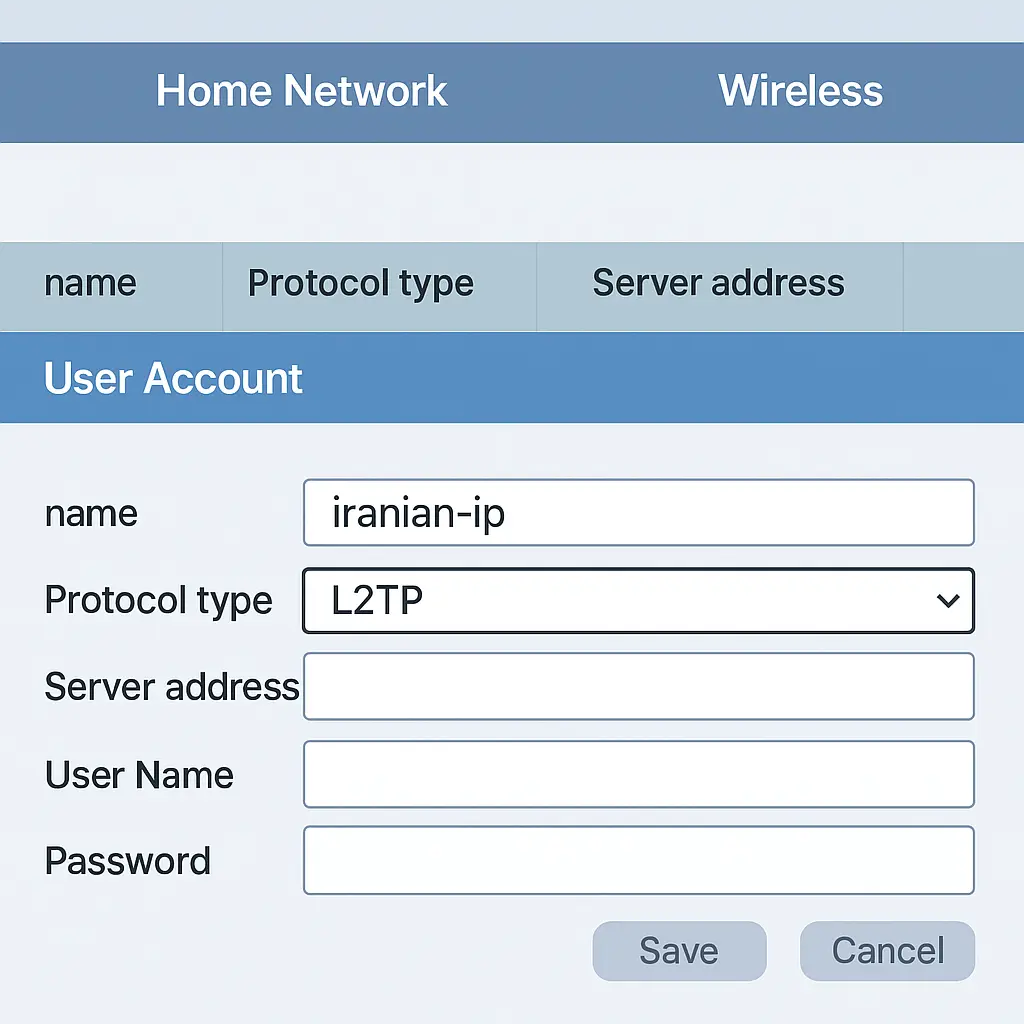Select the Server address column header
This screenshot has width=1024, height=1024.
coord(717,284)
